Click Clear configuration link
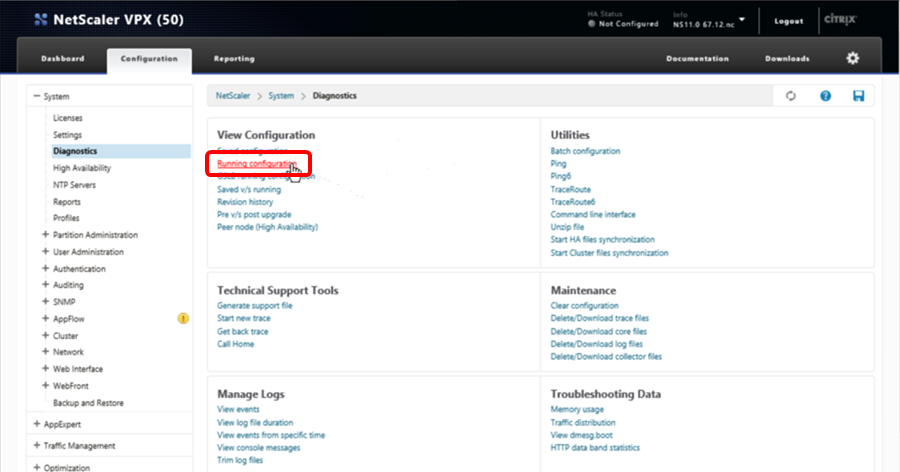900x472 pixels. pyautogui.click(x=584, y=306)
